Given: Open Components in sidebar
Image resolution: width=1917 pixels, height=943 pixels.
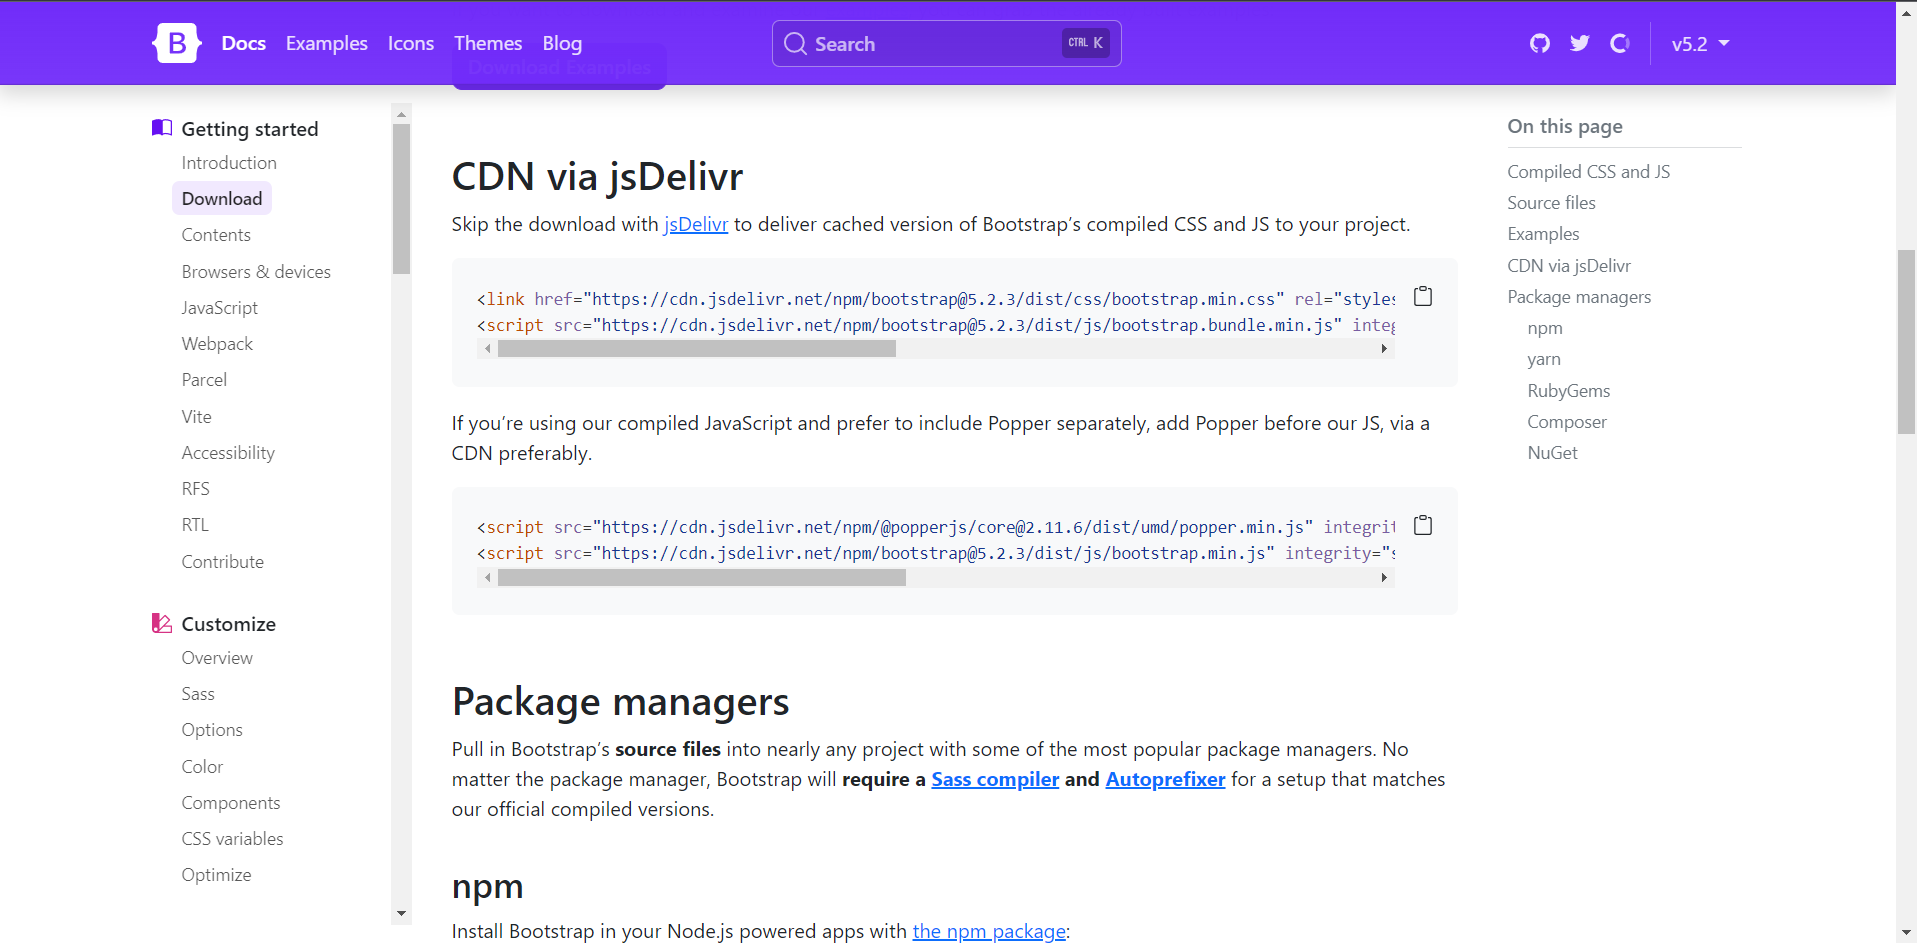Looking at the screenshot, I should coord(231,803).
